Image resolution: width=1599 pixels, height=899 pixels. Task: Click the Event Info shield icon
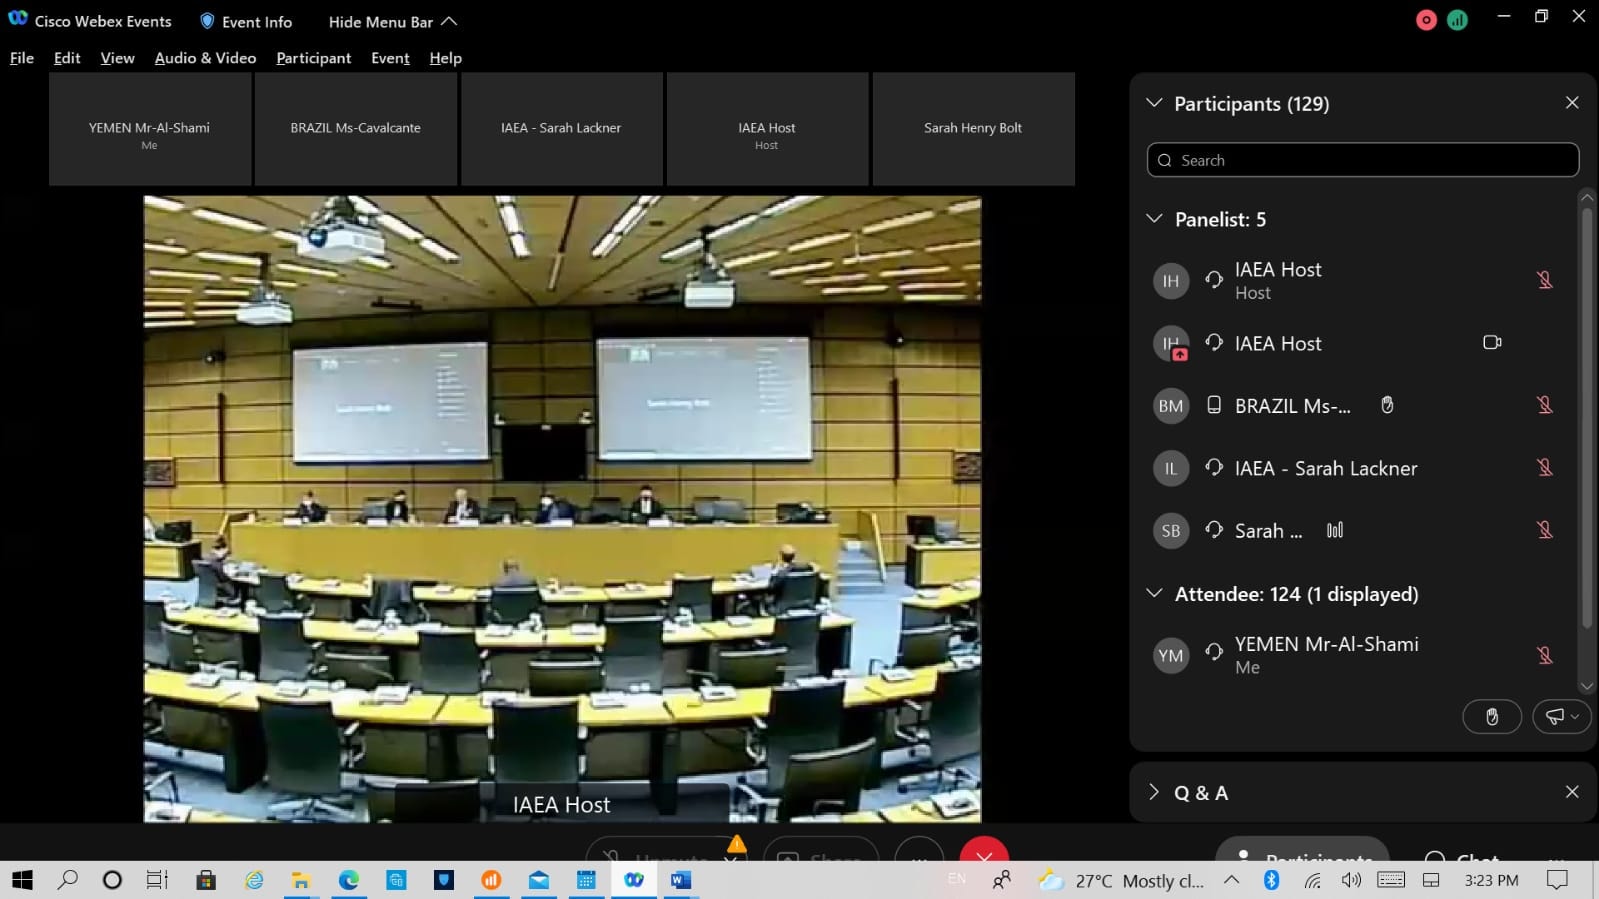[207, 21]
